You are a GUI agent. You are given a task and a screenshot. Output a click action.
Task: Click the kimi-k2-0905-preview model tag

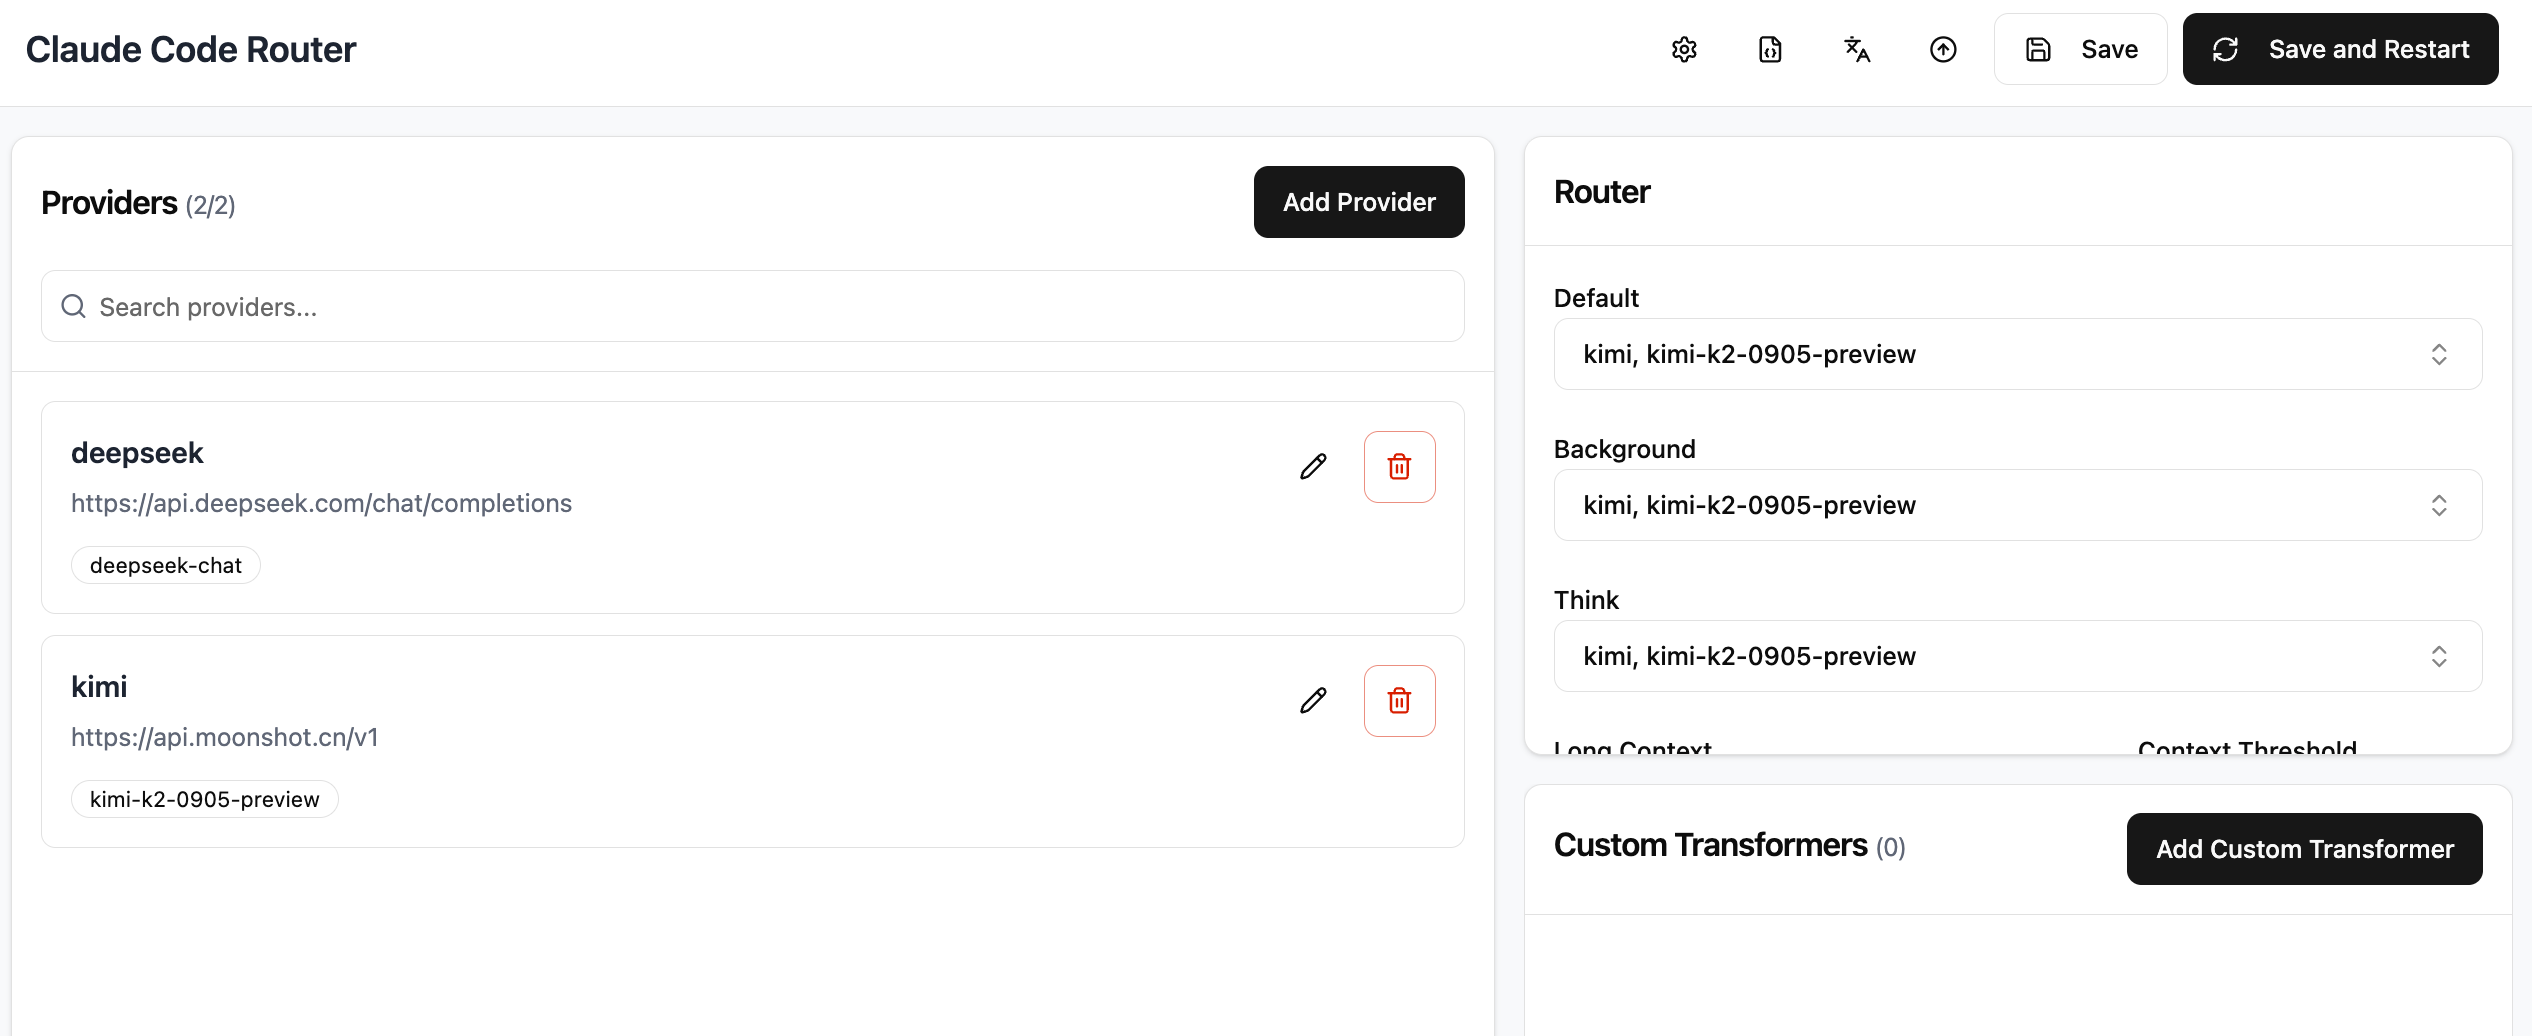pos(205,800)
